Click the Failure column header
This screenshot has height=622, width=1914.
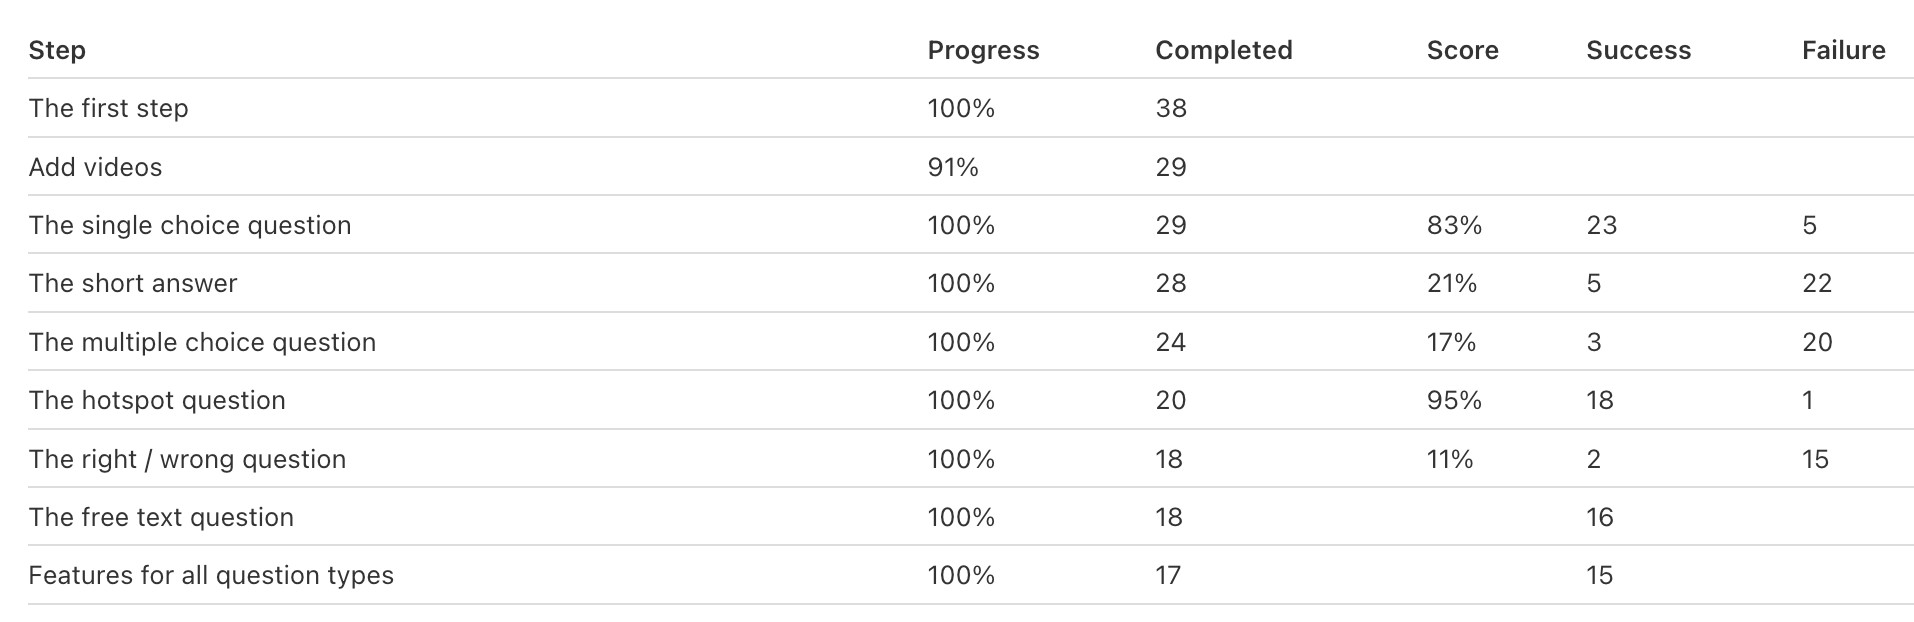(x=1843, y=50)
